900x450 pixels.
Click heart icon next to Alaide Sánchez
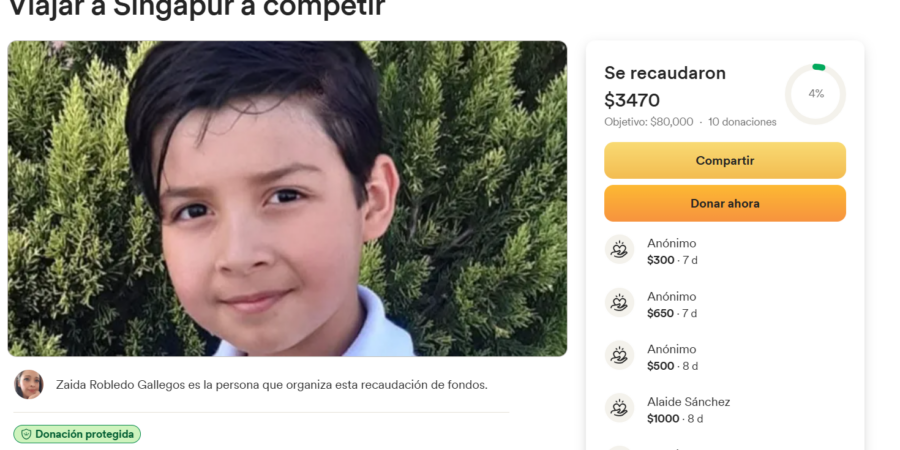pos(619,408)
